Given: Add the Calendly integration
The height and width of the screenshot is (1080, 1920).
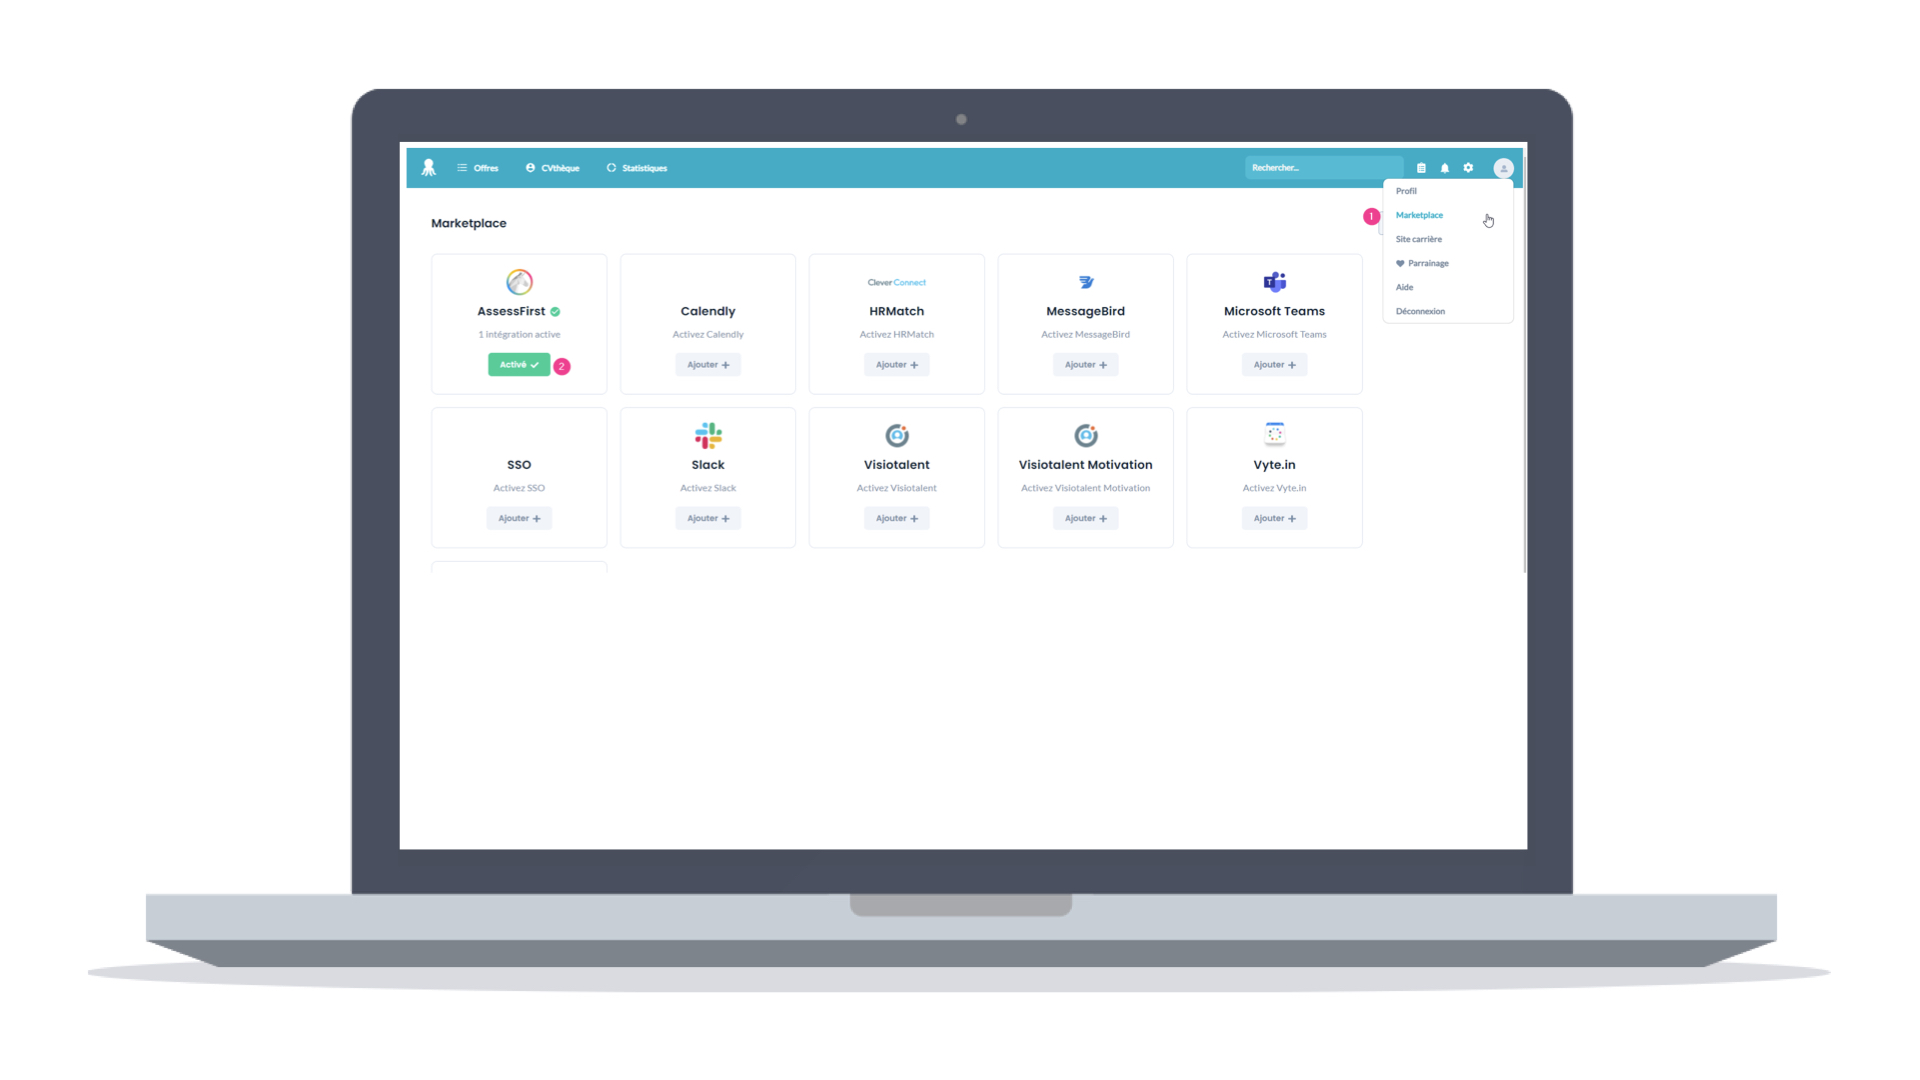Looking at the screenshot, I should point(708,365).
